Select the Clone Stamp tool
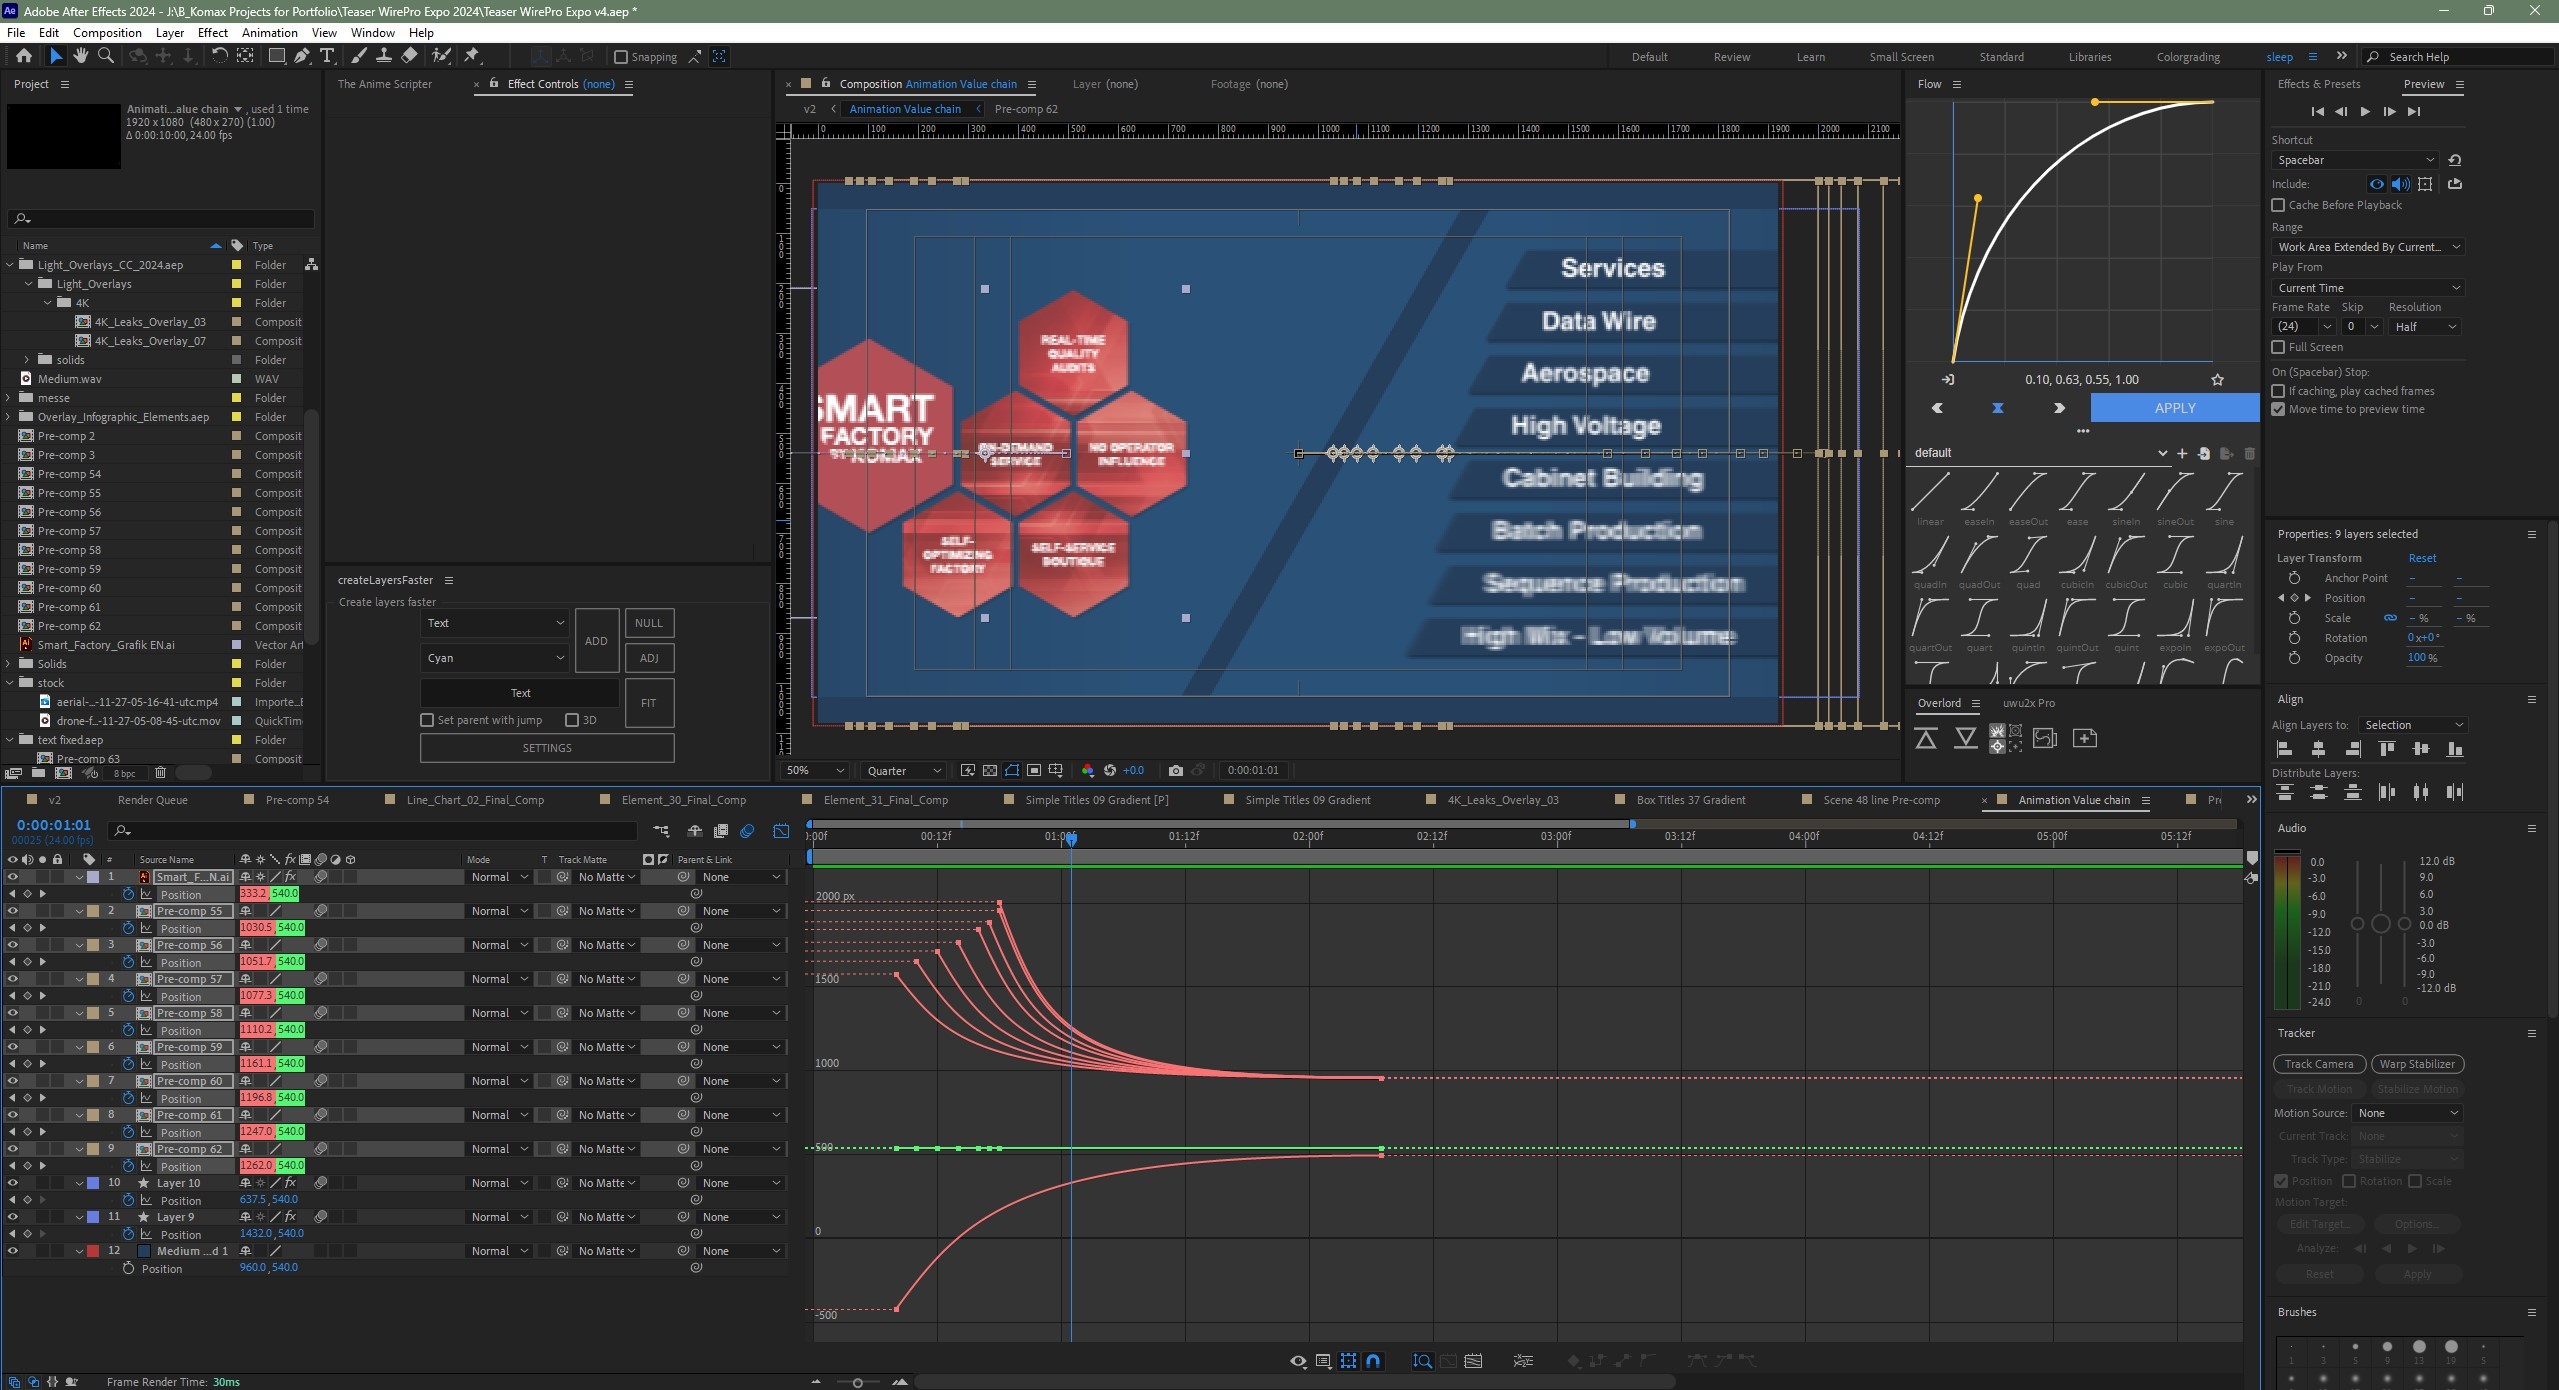2559x1390 pixels. click(384, 57)
